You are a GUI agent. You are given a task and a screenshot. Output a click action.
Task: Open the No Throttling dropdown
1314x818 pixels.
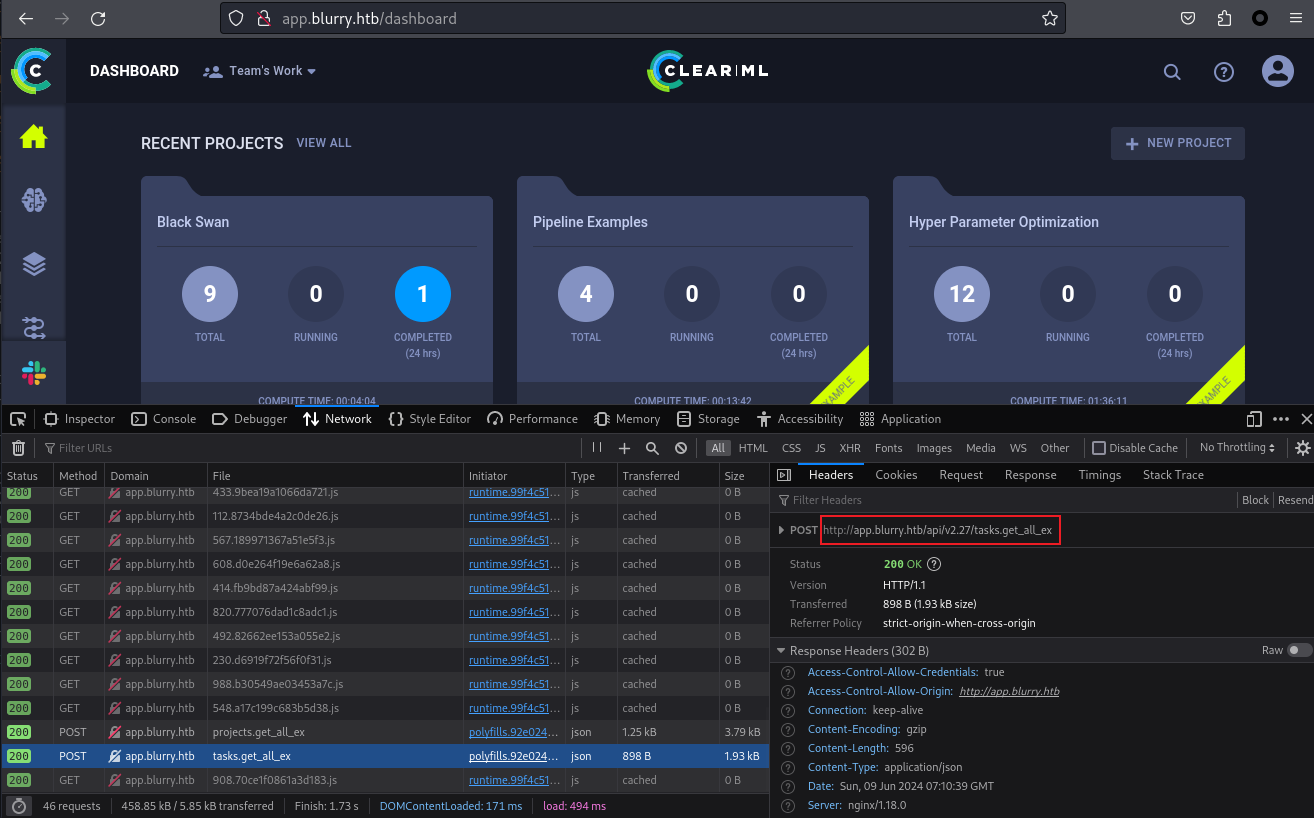(1238, 448)
